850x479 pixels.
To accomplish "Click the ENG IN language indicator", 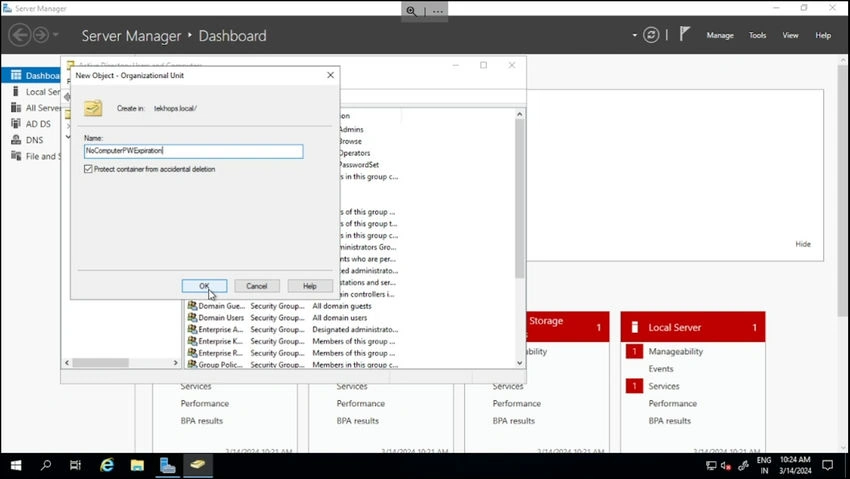I will 764,465.
